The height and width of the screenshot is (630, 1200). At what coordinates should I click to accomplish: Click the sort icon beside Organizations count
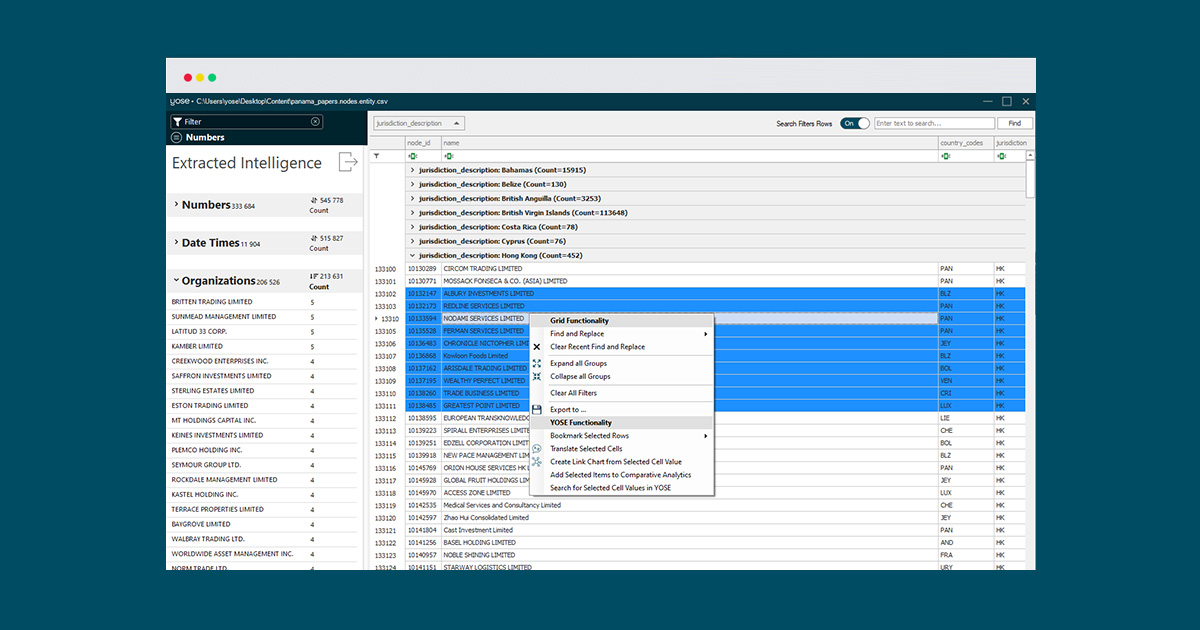[x=313, y=277]
